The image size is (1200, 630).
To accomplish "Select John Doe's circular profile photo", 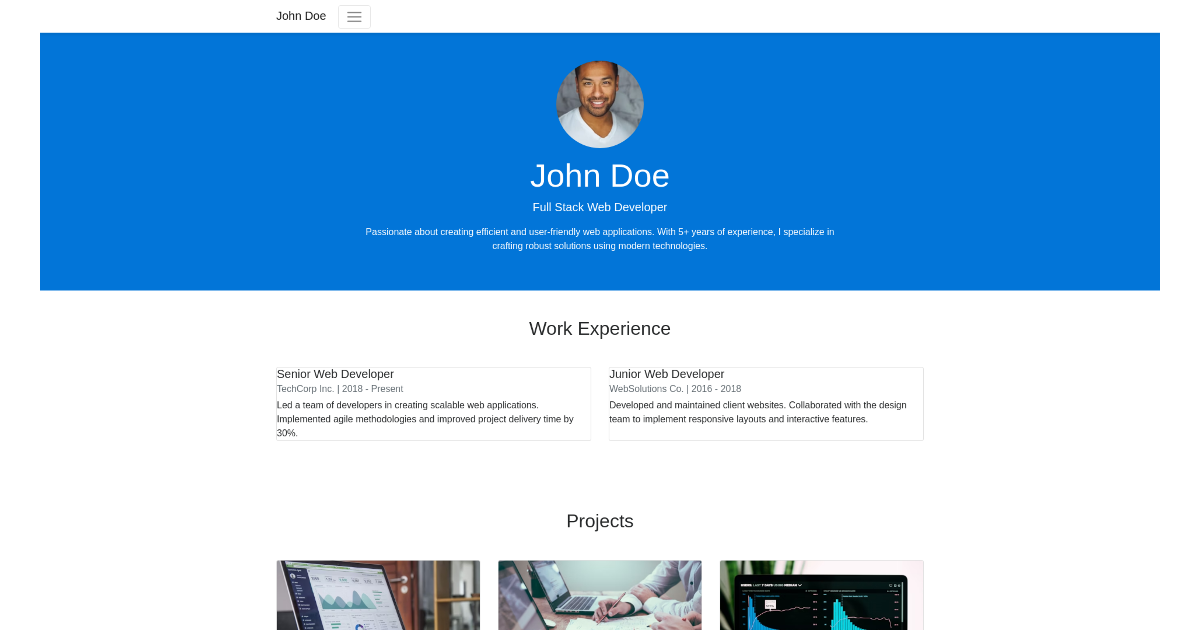I will [x=599, y=103].
